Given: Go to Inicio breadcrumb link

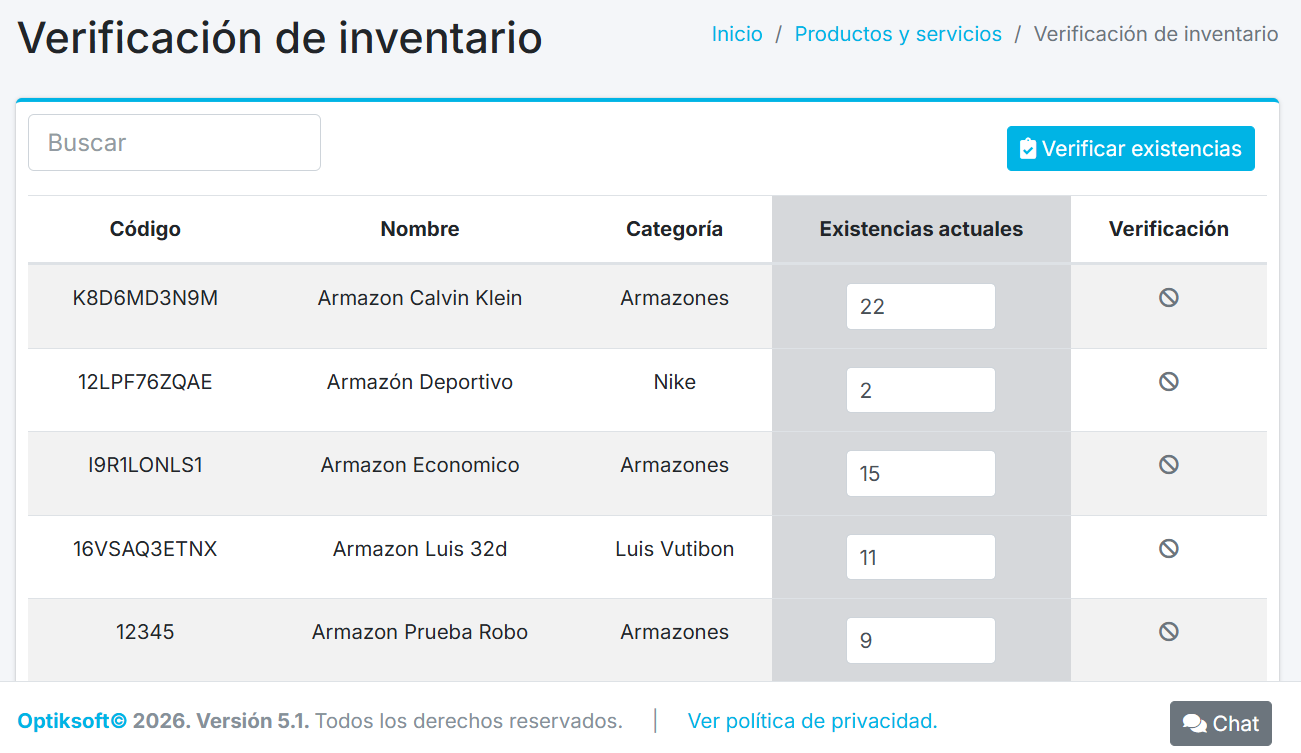Looking at the screenshot, I should (x=737, y=34).
